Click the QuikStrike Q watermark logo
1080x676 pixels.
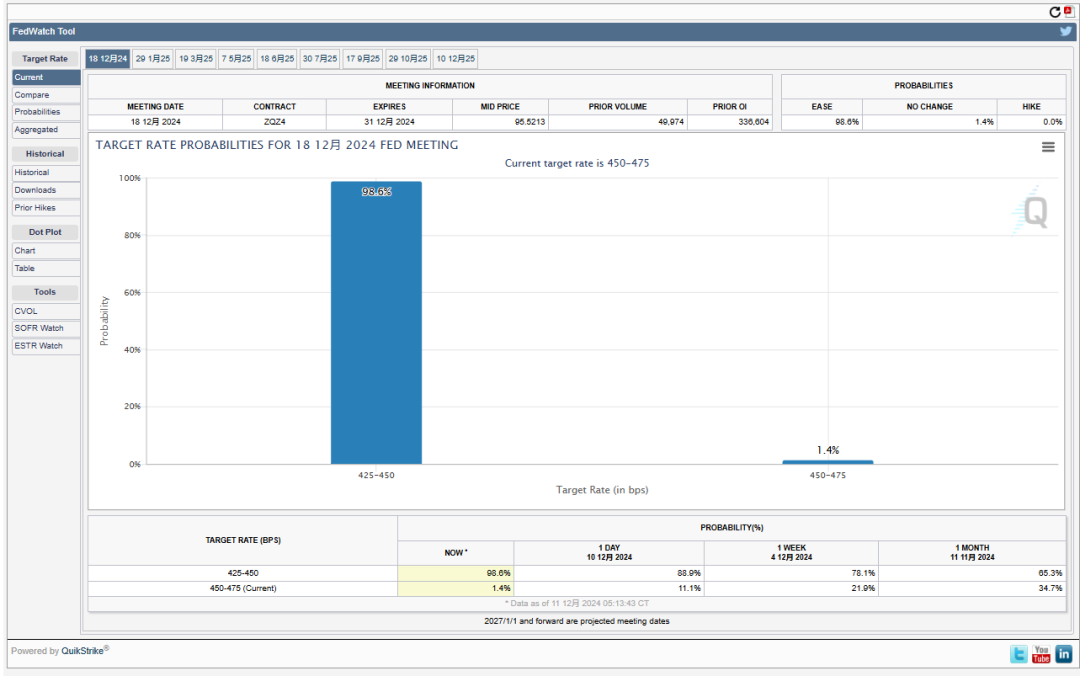(1034, 212)
